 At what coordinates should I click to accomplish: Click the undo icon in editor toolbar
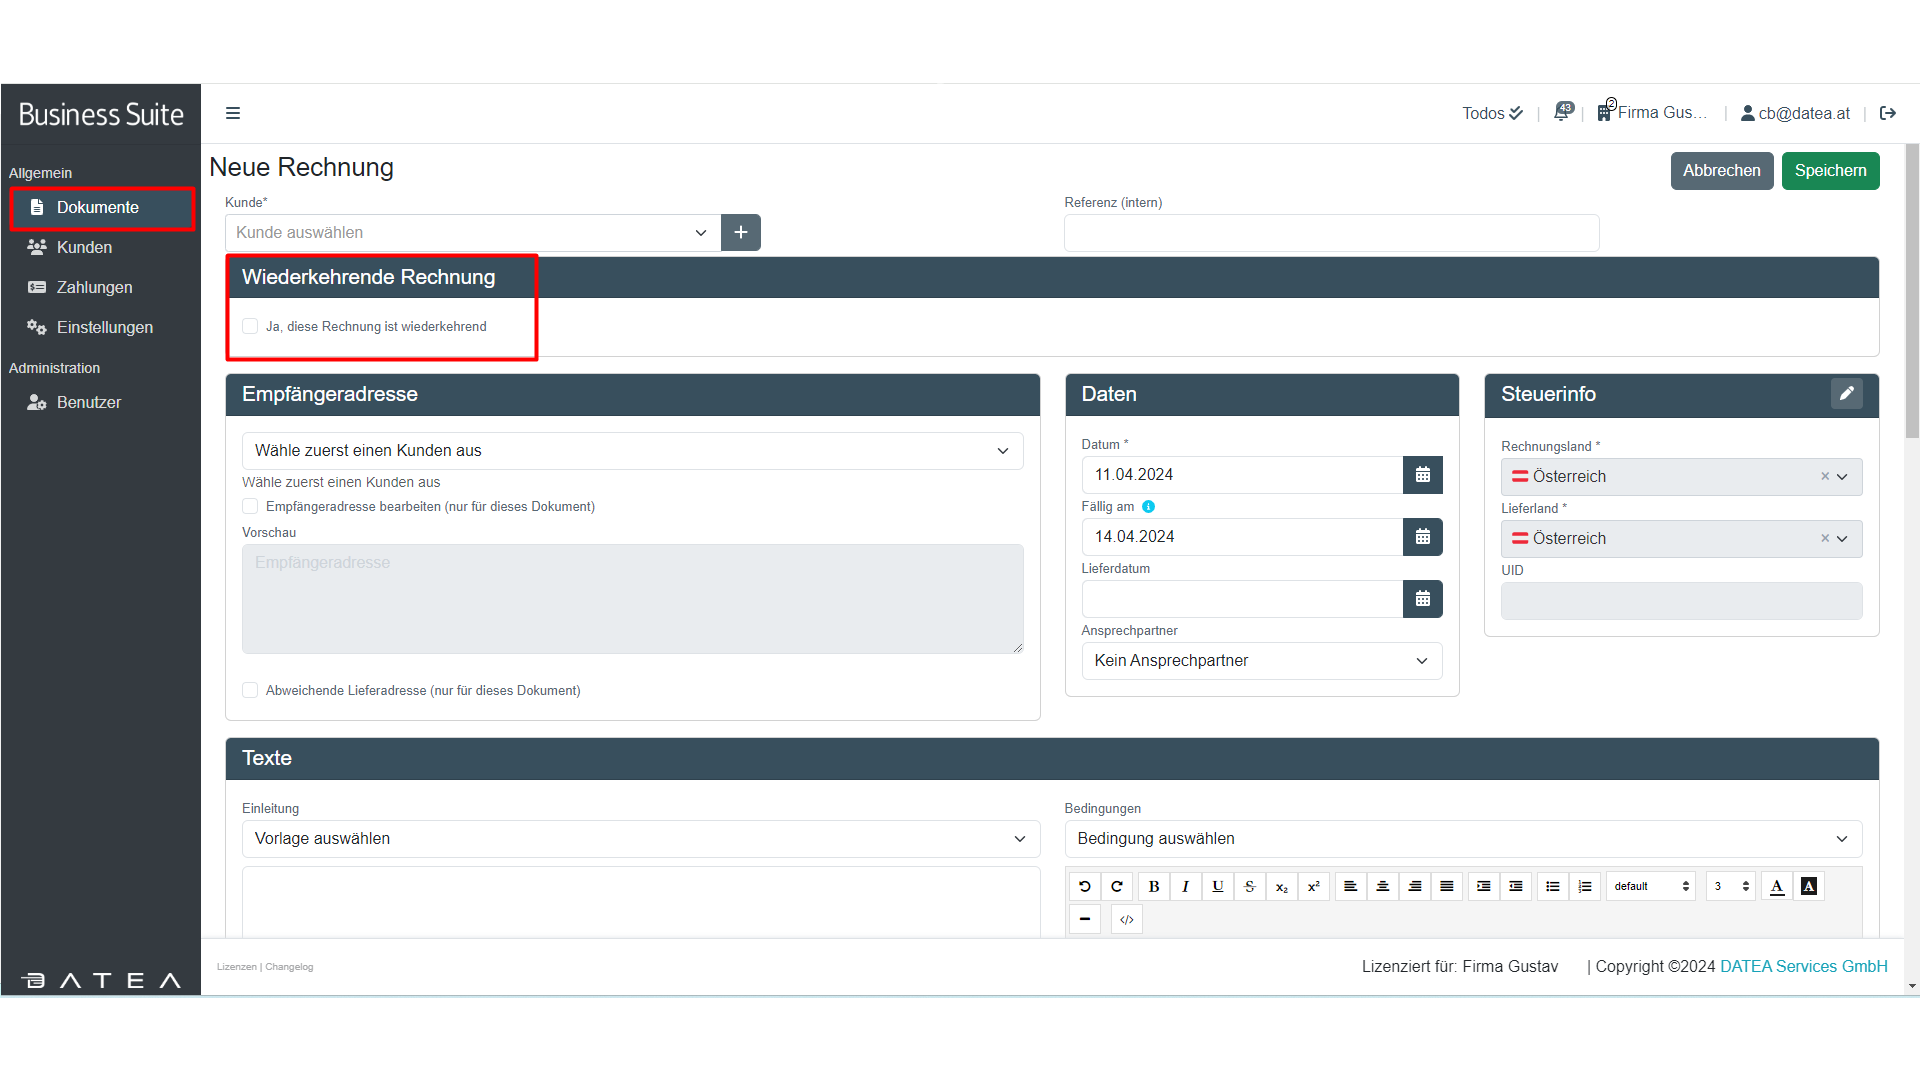[x=1084, y=886]
